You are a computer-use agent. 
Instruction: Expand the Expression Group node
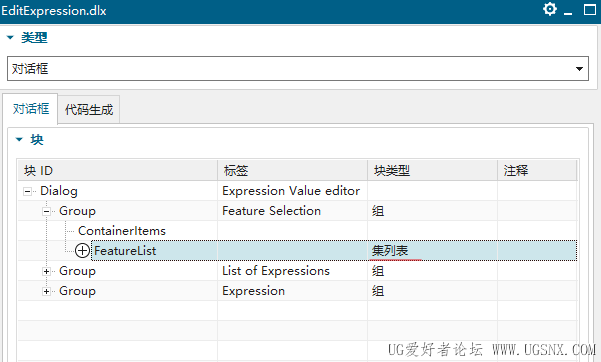[46, 291]
